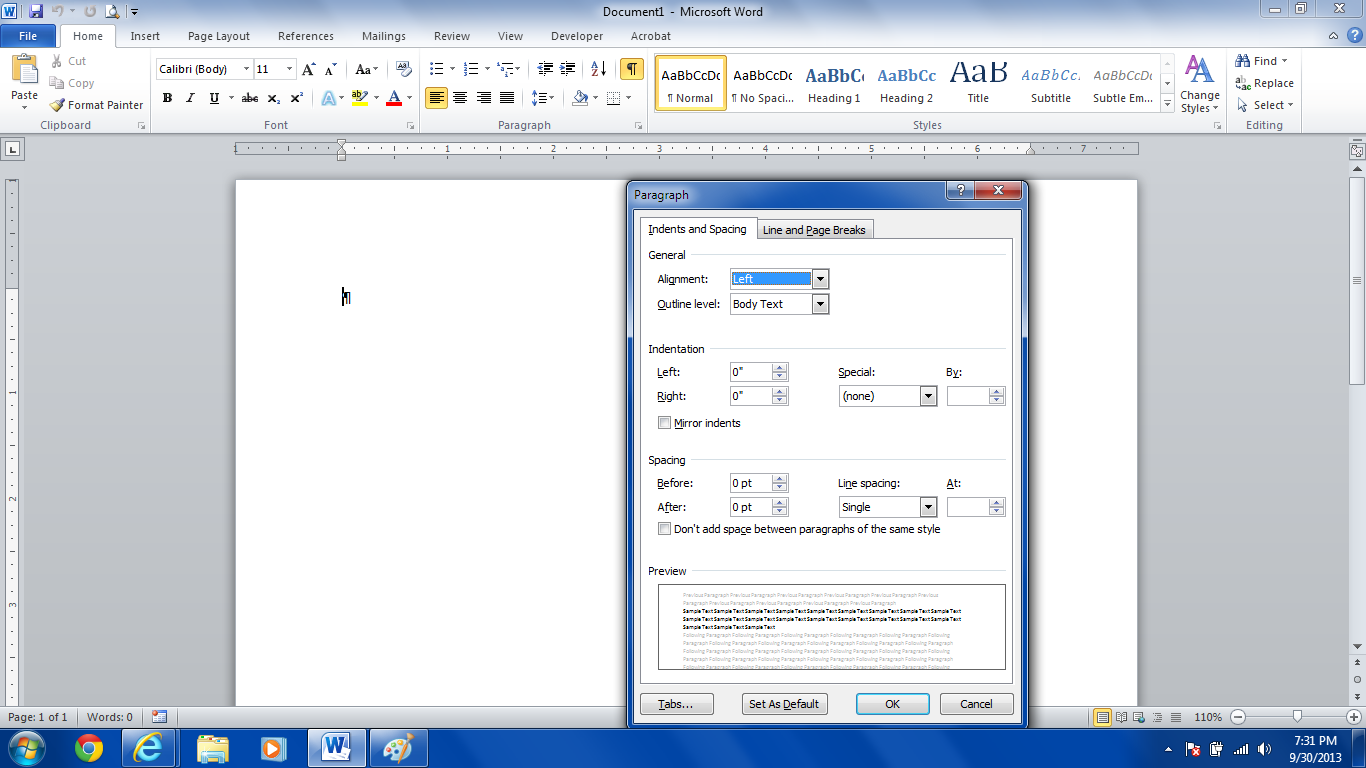Toggle the Normal style in gallery
This screenshot has height=768, width=1366.
pyautogui.click(x=690, y=83)
